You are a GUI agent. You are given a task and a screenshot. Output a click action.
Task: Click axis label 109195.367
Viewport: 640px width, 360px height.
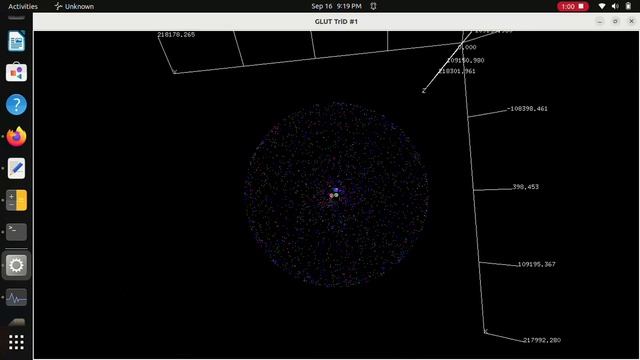[536, 264]
